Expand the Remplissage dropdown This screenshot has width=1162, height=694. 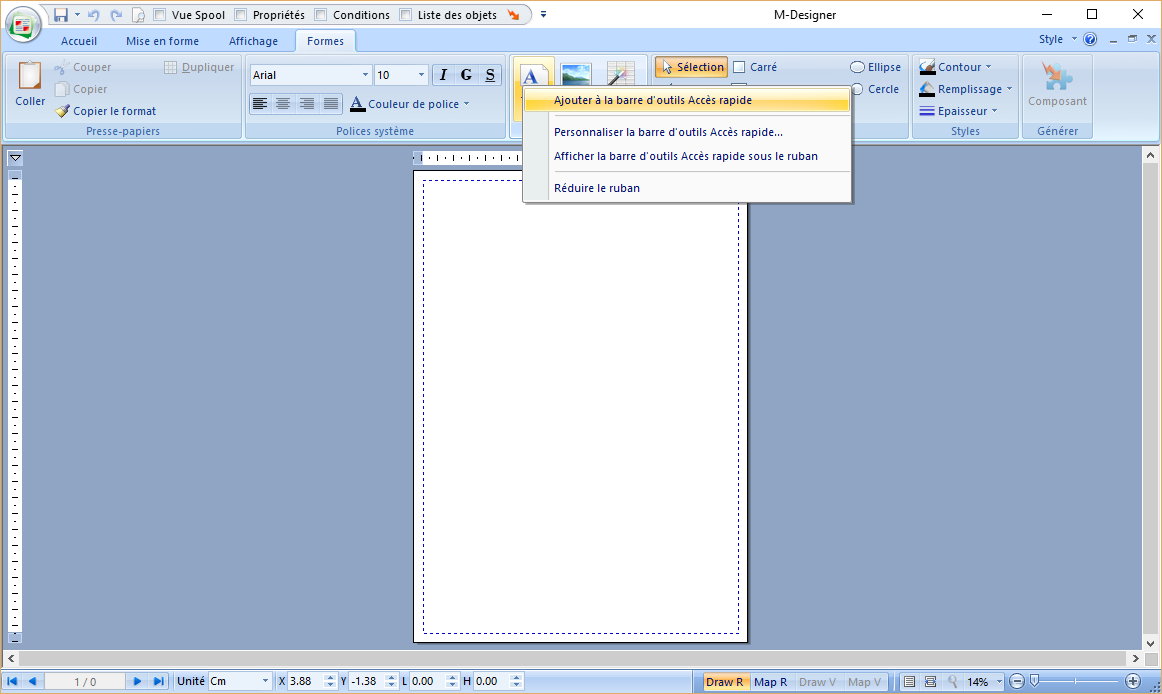pyautogui.click(x=965, y=89)
